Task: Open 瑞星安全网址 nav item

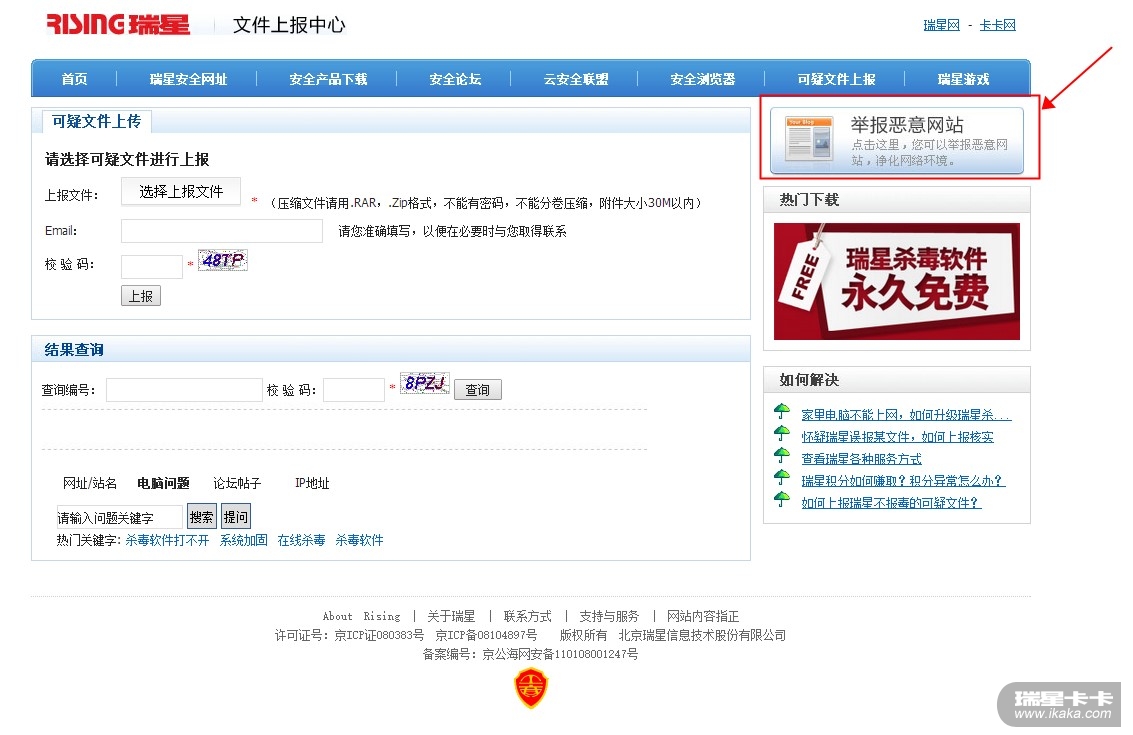Action: (x=188, y=79)
